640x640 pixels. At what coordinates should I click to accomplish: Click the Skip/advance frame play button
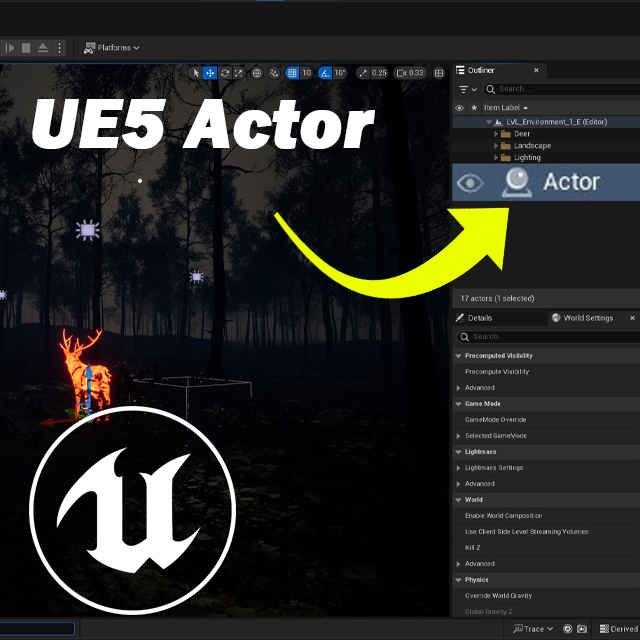(x=9, y=48)
